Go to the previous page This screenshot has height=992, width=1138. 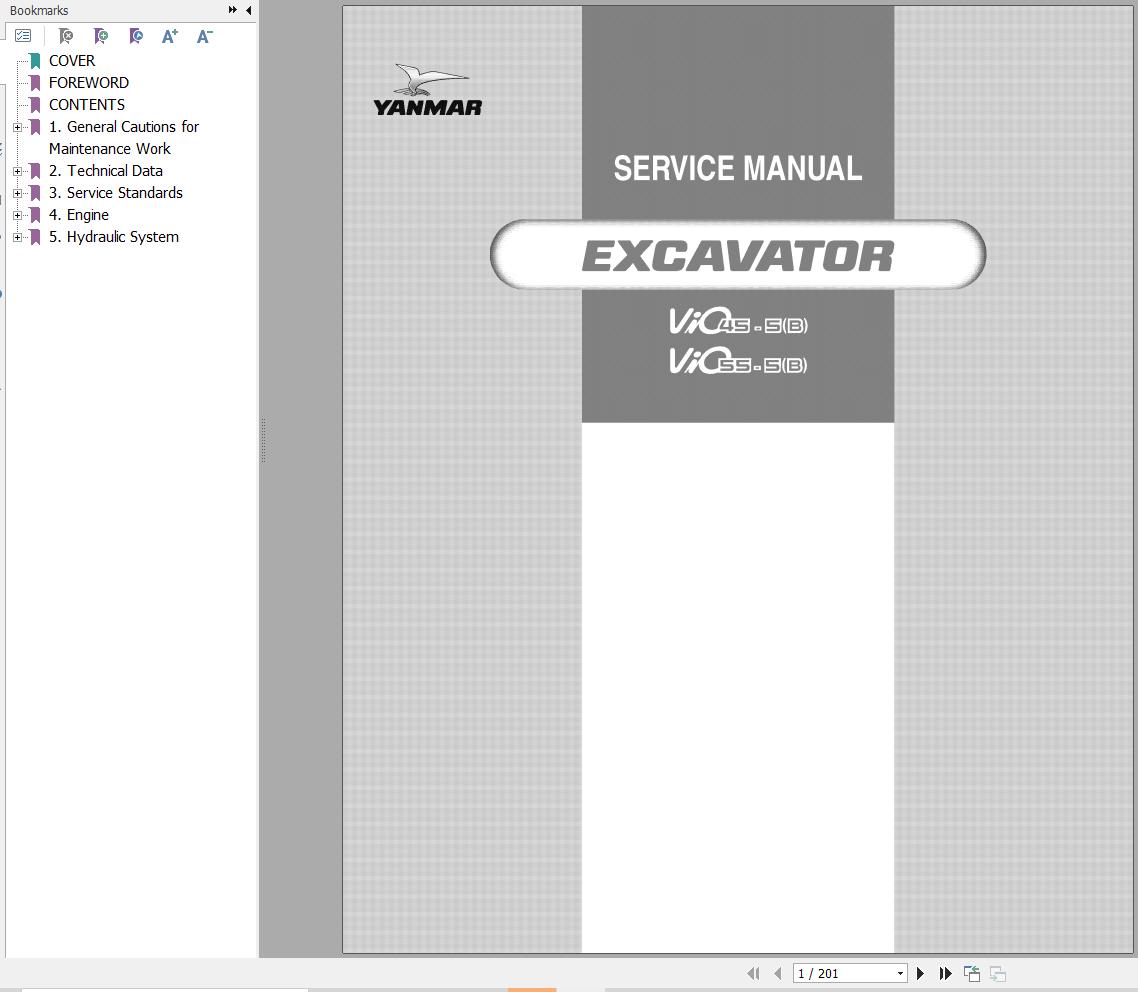[x=778, y=974]
